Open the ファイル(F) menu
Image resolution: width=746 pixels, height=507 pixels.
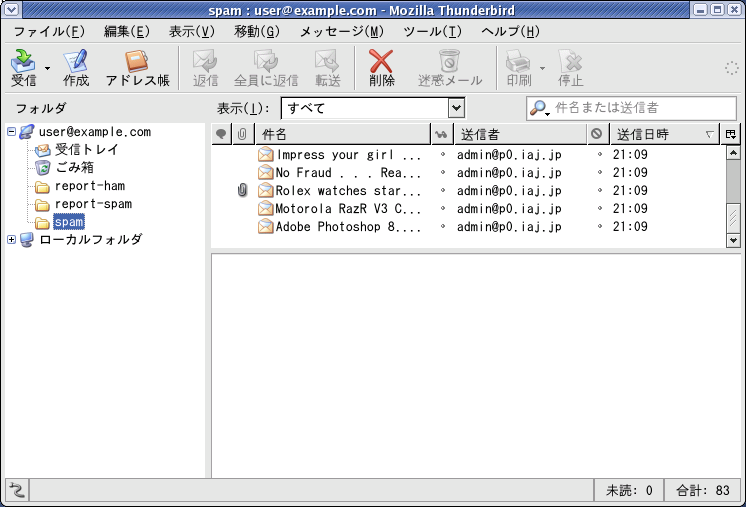pyautogui.click(x=49, y=31)
